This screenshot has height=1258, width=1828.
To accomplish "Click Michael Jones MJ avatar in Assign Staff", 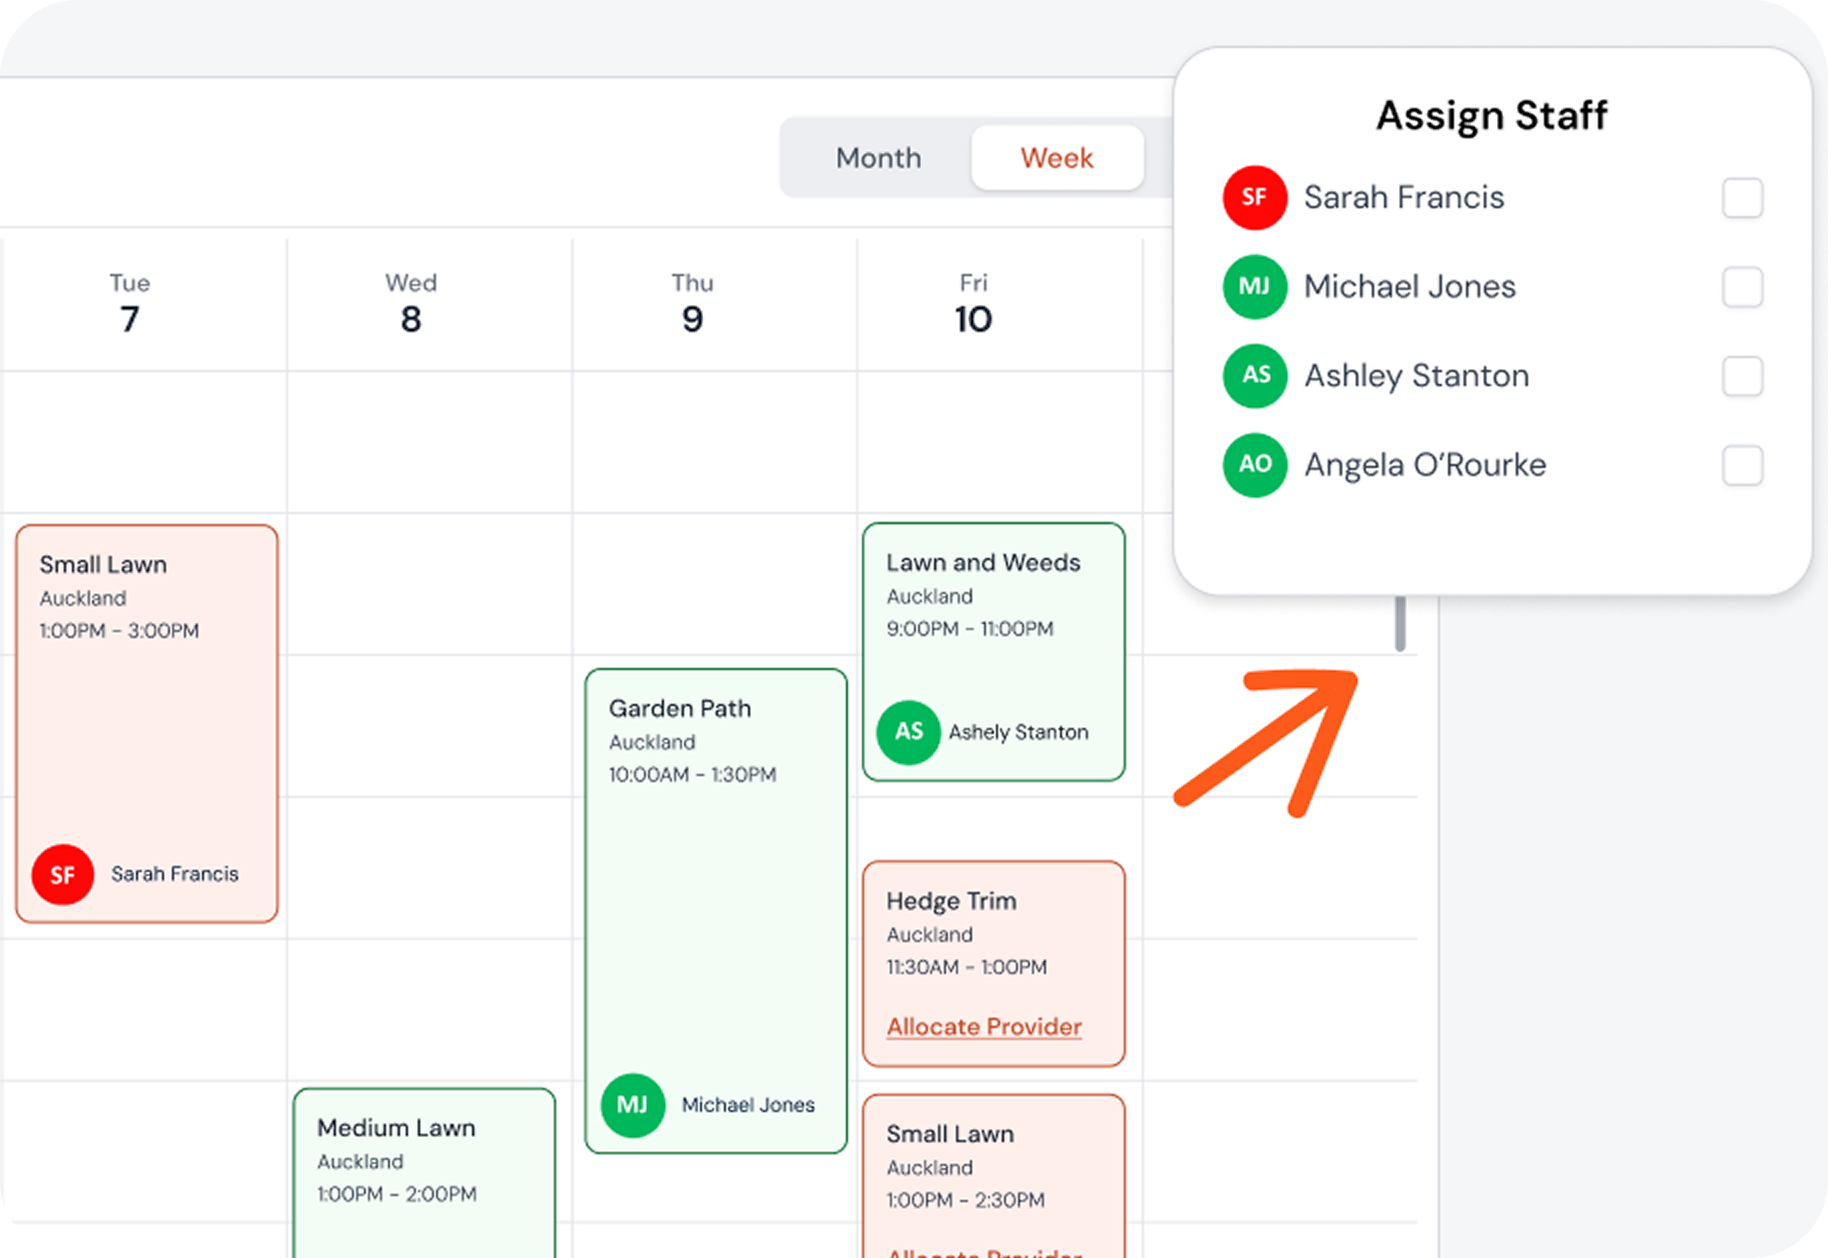I will click(x=1254, y=287).
